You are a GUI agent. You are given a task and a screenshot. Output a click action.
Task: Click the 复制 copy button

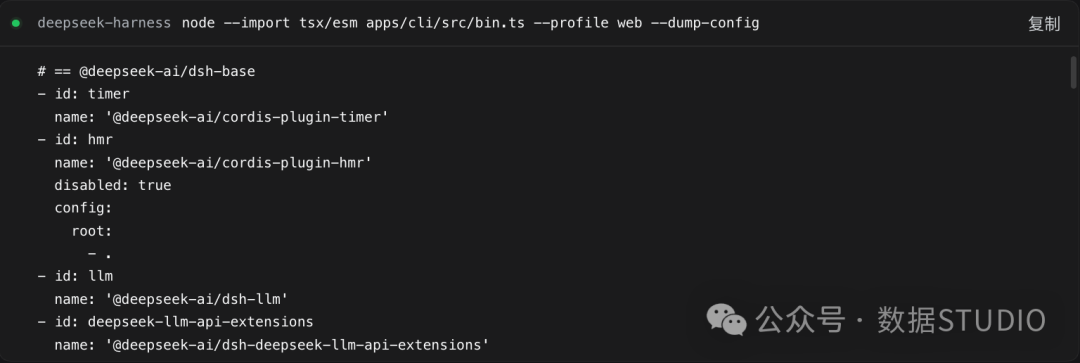(x=1043, y=23)
